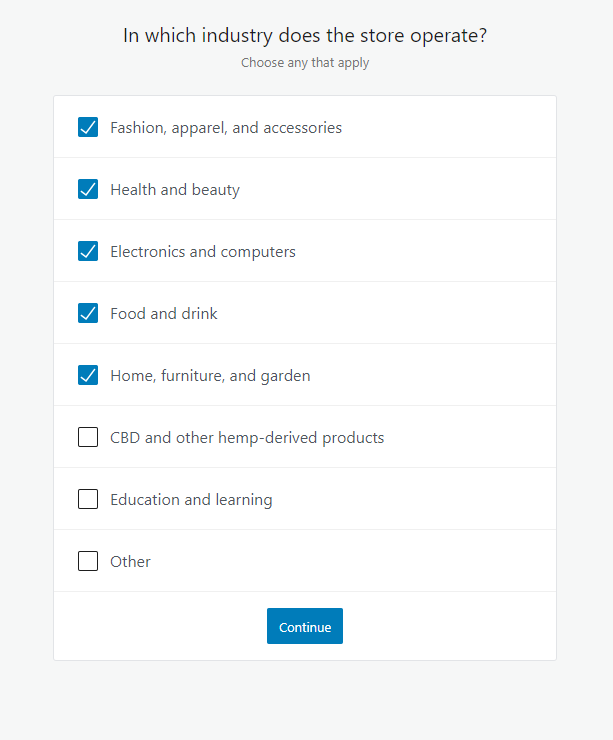Image resolution: width=613 pixels, height=740 pixels.
Task: Click the 'Other' option label text
Action: (130, 562)
